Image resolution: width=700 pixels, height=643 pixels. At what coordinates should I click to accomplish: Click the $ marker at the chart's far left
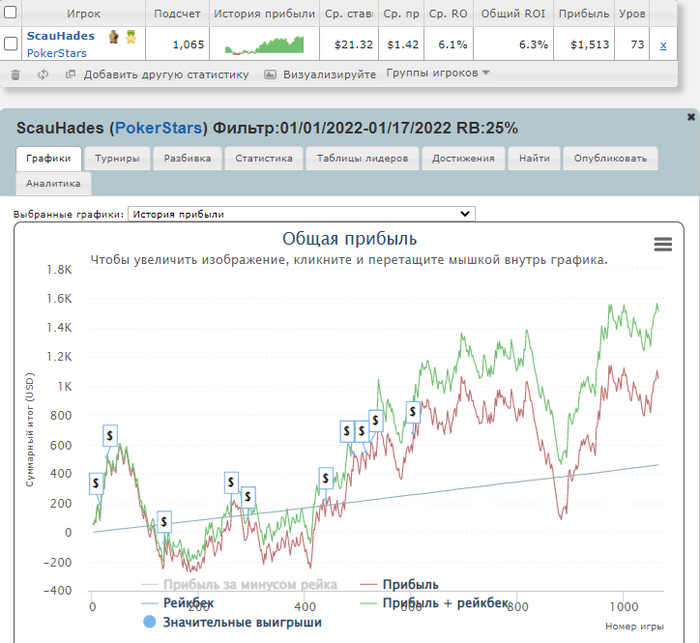click(96, 483)
